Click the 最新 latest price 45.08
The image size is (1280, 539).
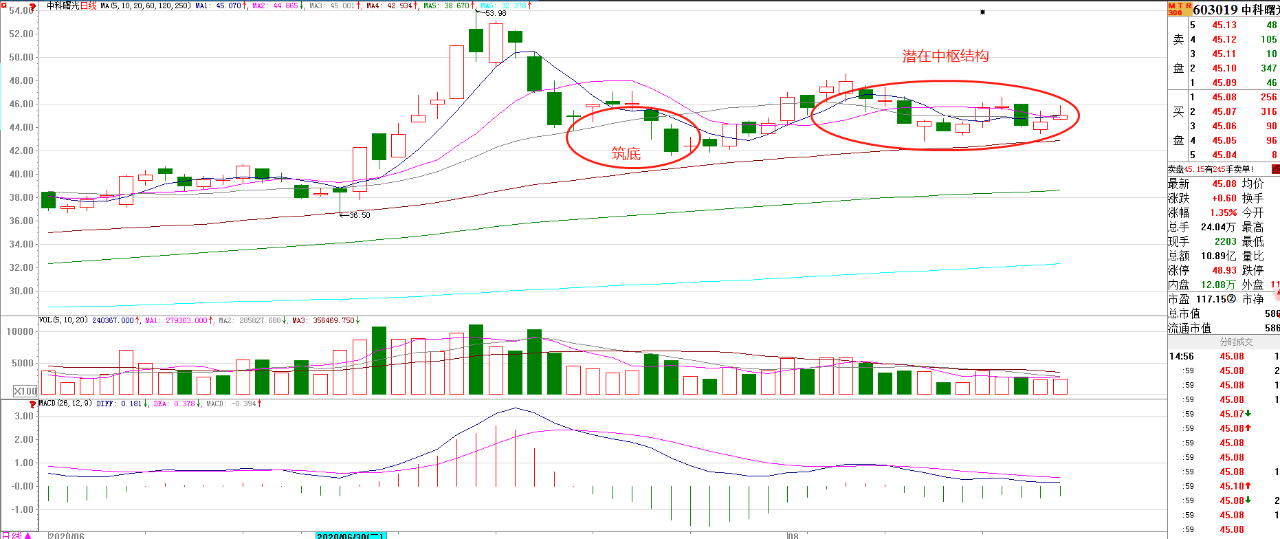[1223, 184]
